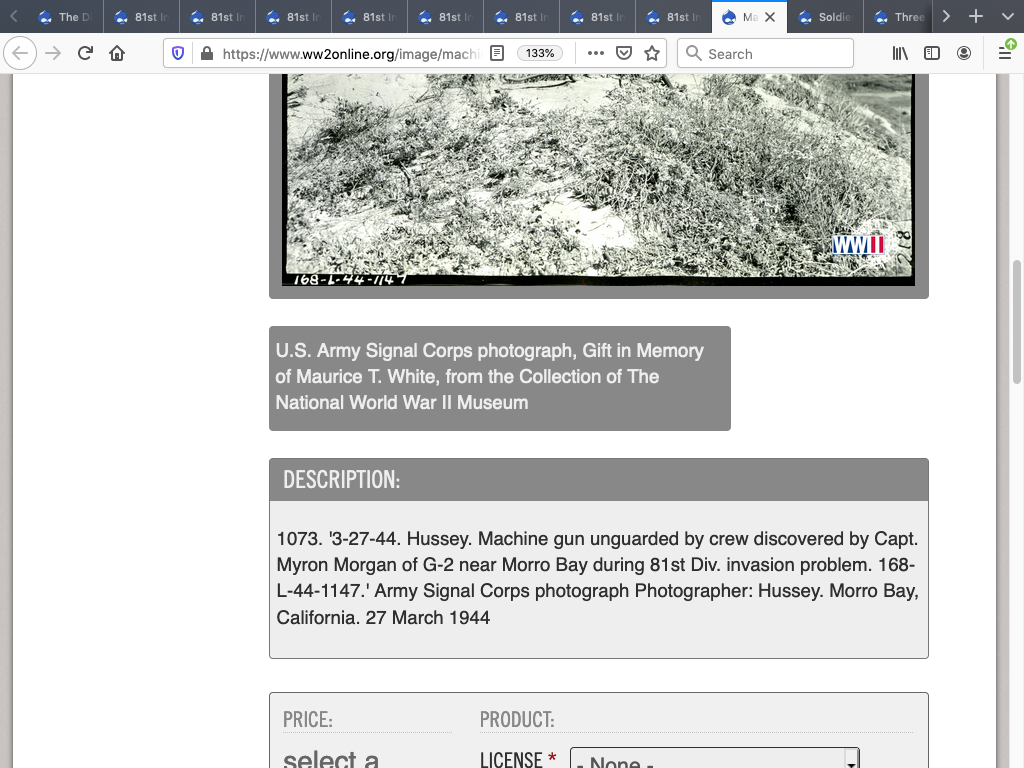Screen dimensions: 1024x768
Task: Reload the current page
Action: click(x=85, y=54)
